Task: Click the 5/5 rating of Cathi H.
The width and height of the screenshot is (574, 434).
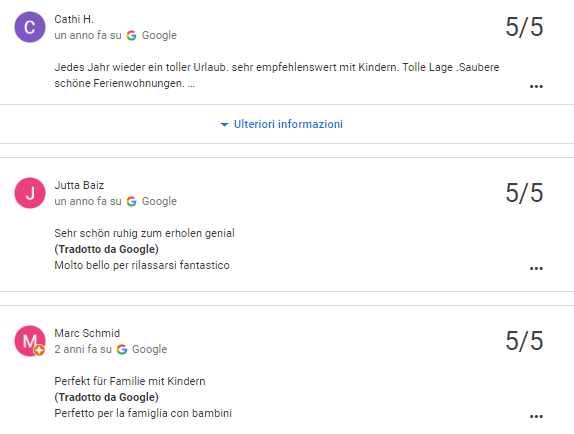Action: 524,27
